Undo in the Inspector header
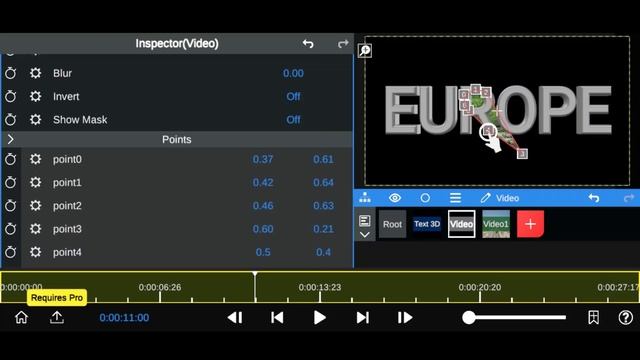Viewport: 640px width, 360px height. [308, 43]
